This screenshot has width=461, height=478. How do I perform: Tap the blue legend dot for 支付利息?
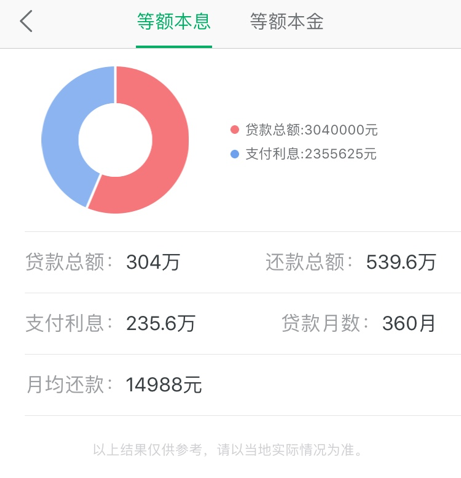tap(235, 154)
